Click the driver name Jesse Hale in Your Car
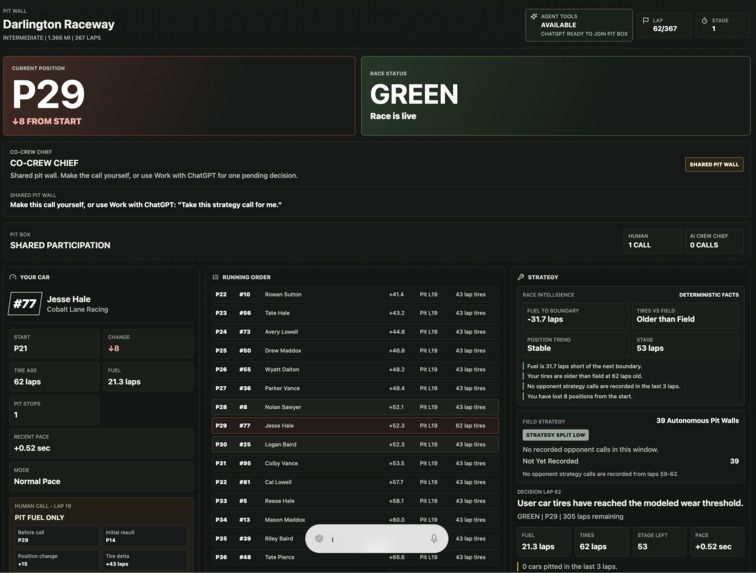The image size is (756, 573). click(68, 299)
